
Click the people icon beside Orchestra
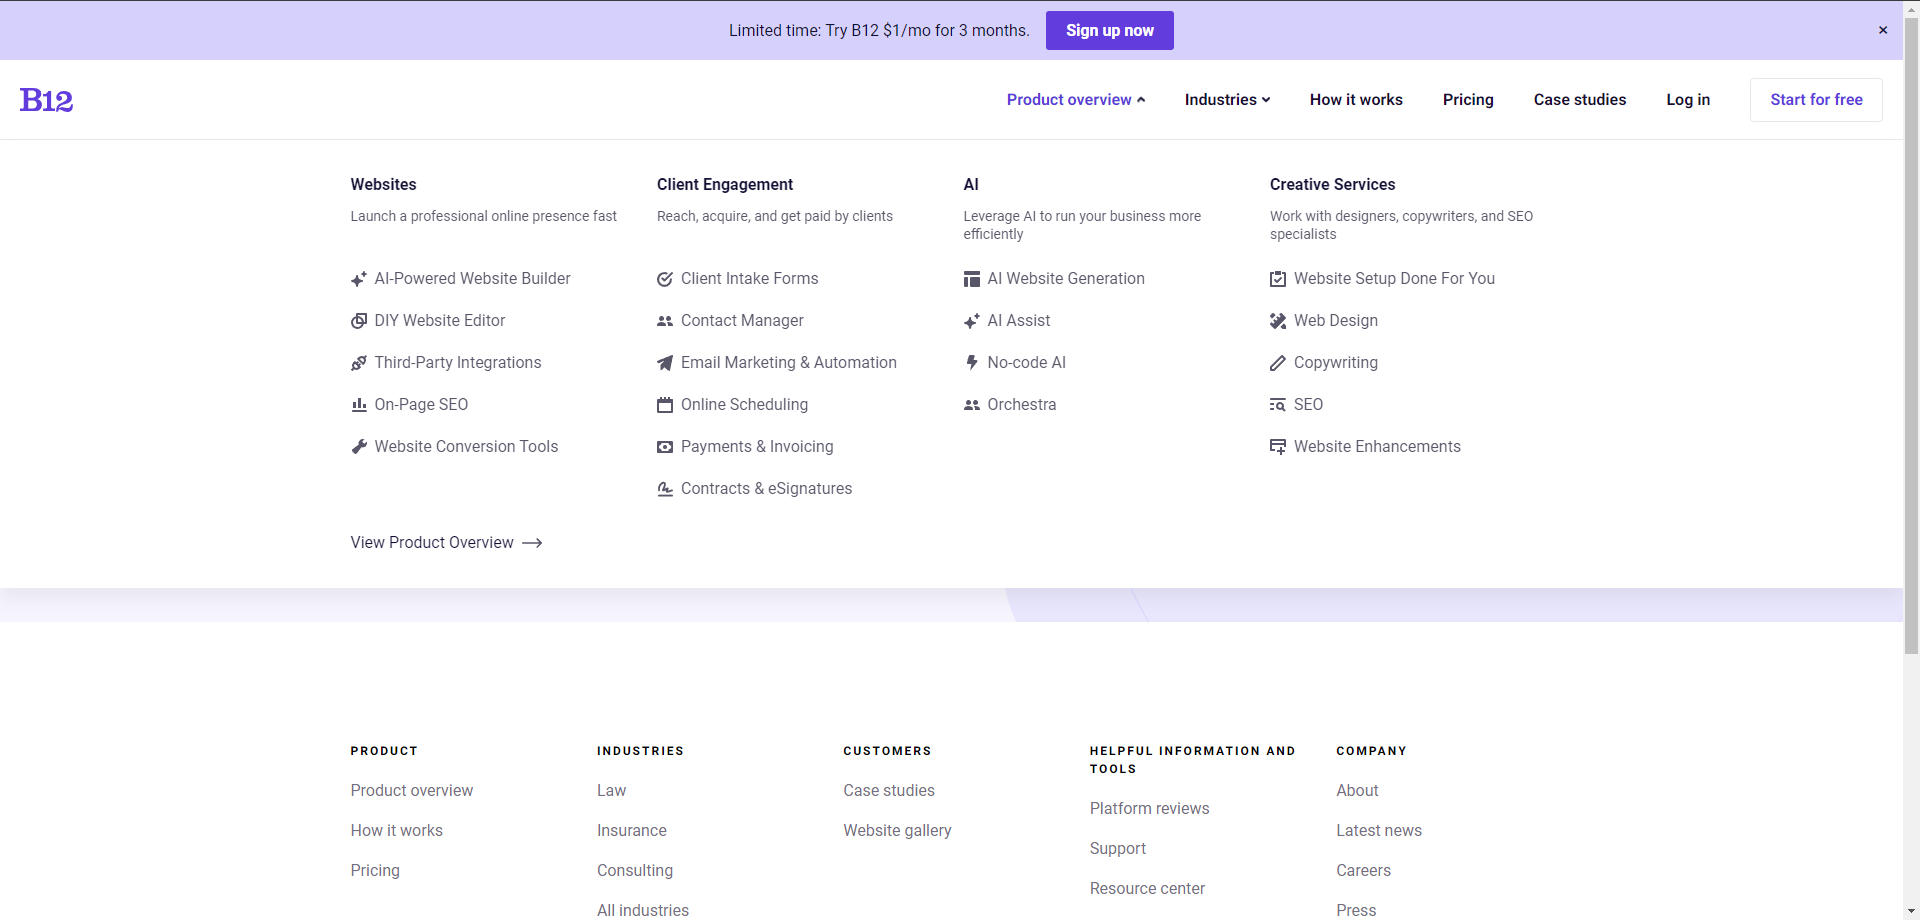coord(971,405)
